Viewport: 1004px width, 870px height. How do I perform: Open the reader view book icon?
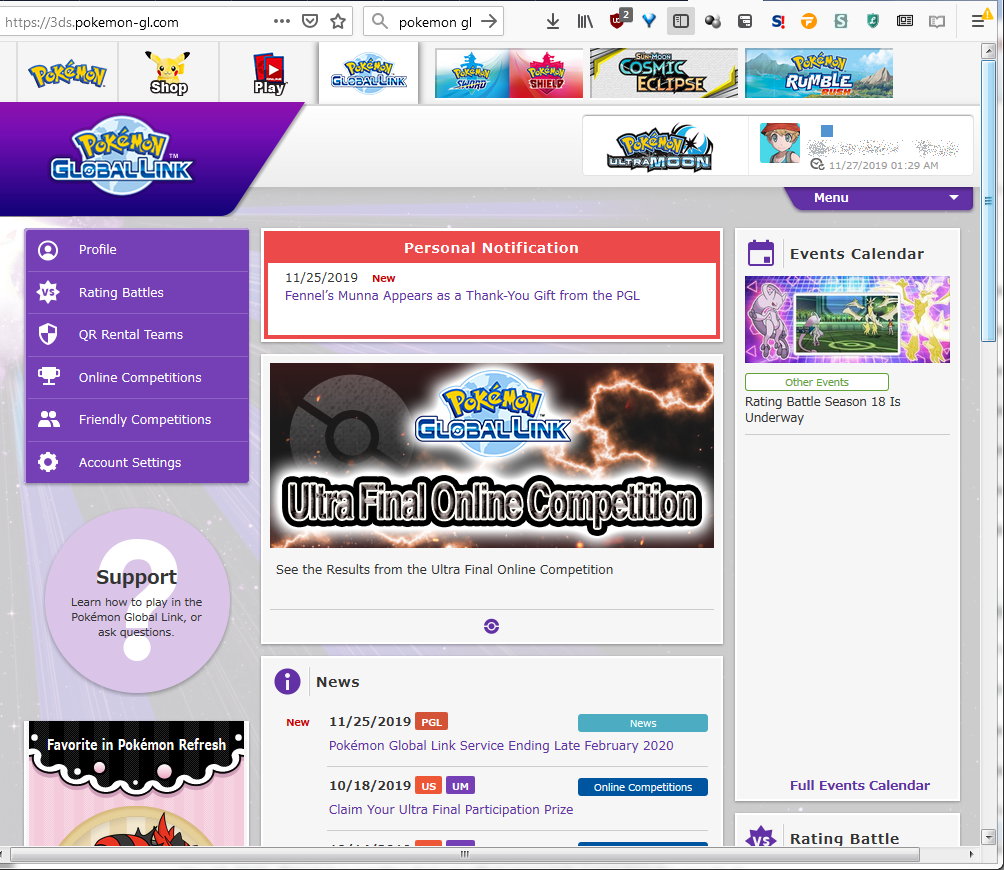click(x=937, y=22)
